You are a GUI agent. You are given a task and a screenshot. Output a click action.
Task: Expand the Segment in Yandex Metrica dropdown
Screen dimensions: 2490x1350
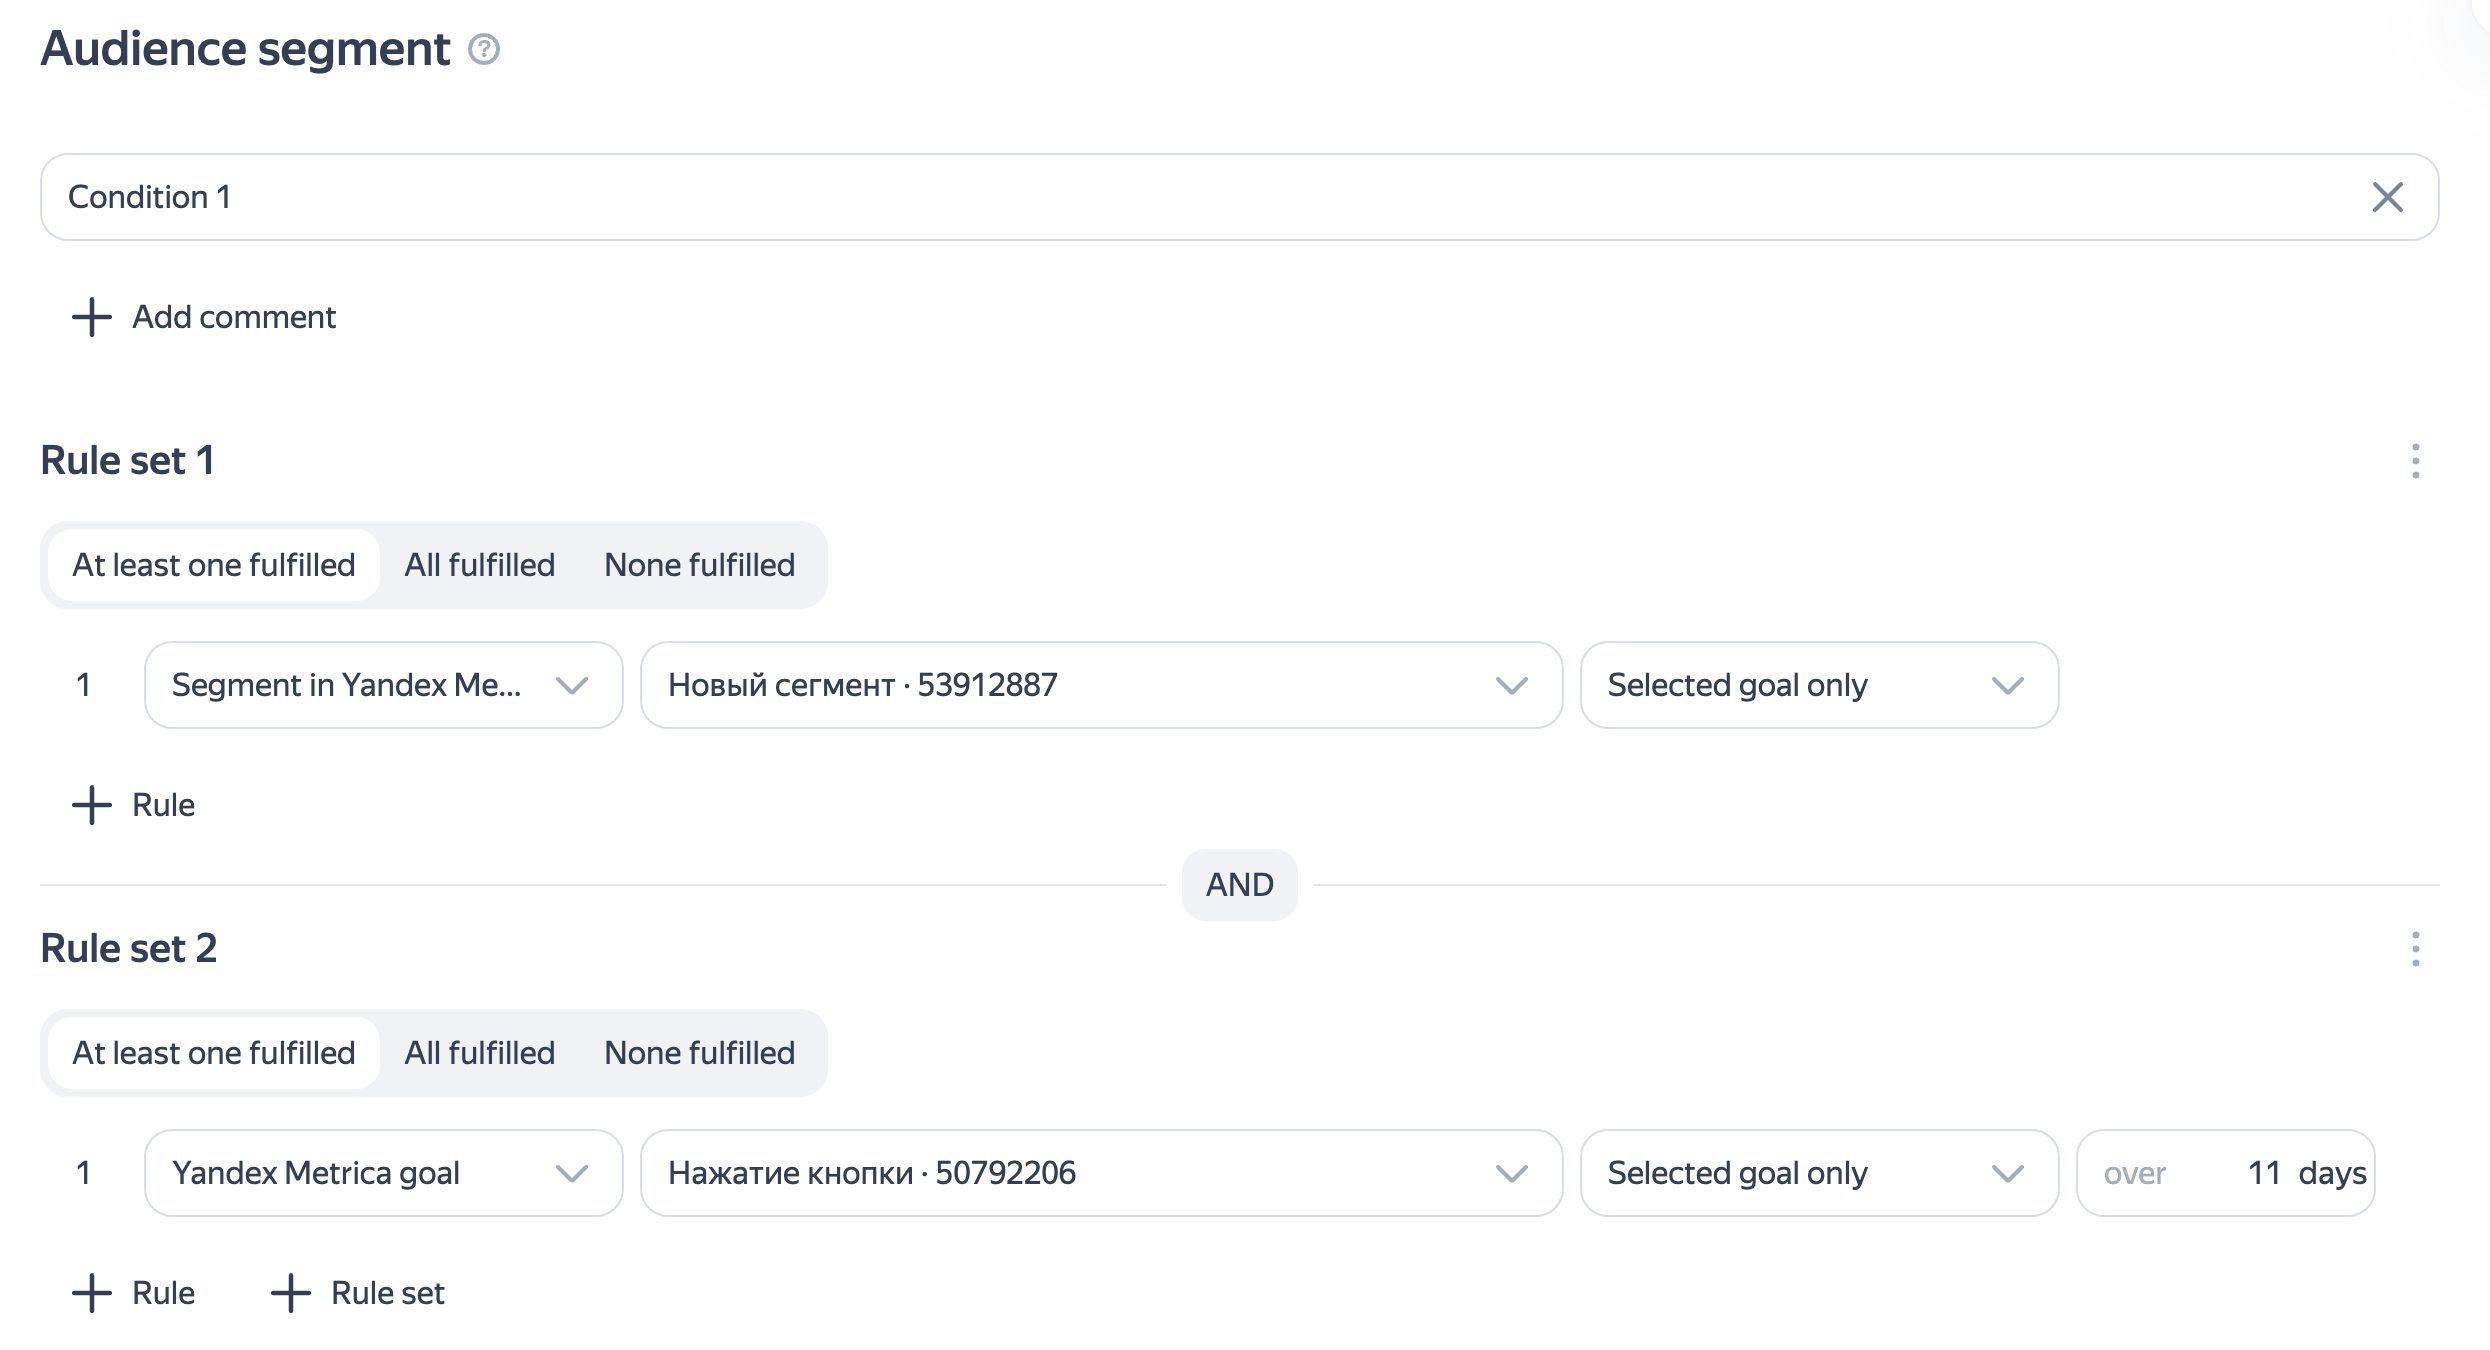click(383, 685)
